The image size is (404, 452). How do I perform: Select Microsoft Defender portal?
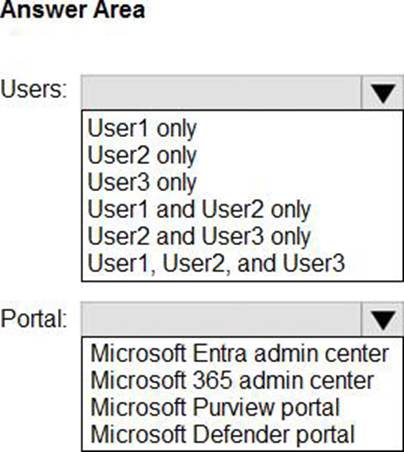click(223, 435)
